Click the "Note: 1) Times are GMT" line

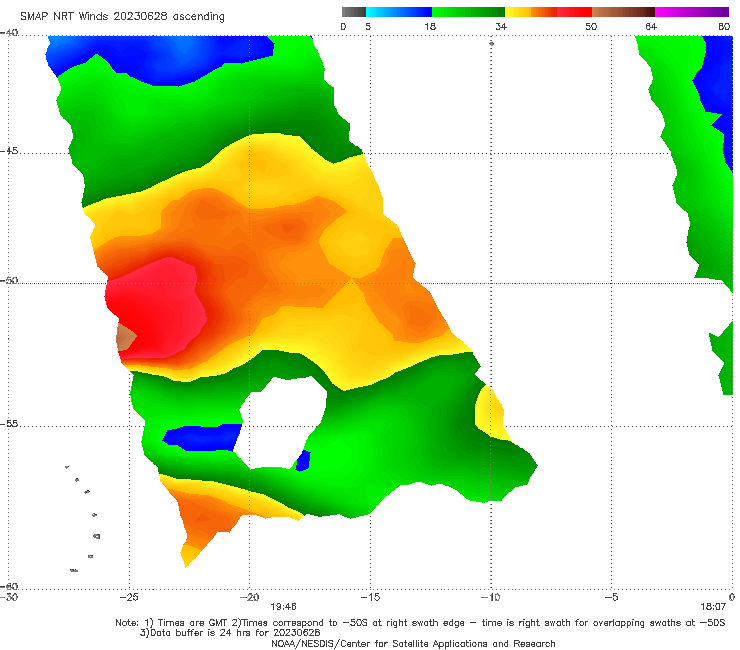coord(420,623)
